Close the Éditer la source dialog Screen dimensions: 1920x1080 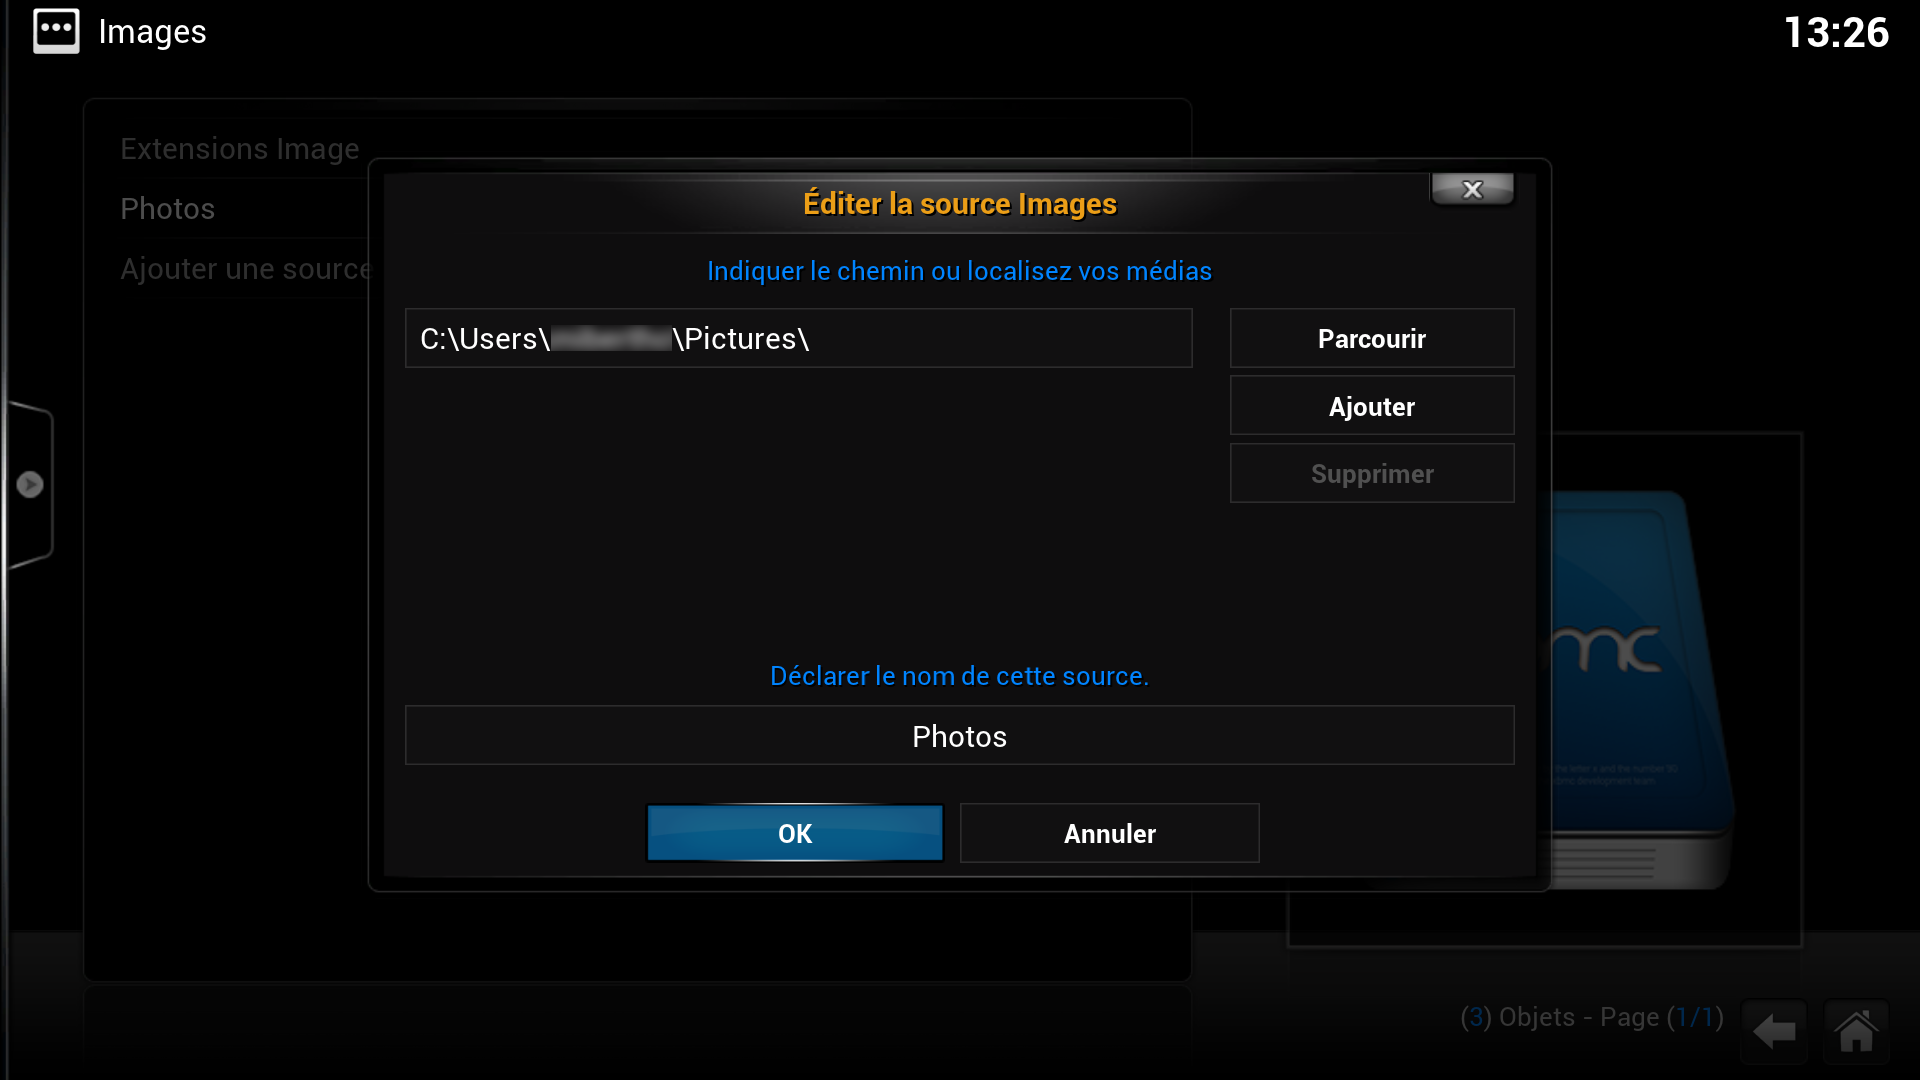pyautogui.click(x=1472, y=189)
